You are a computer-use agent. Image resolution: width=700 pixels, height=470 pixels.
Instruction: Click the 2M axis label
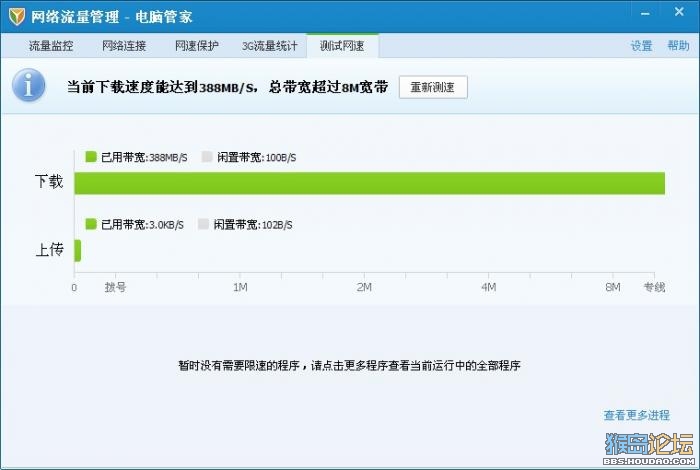click(364, 287)
